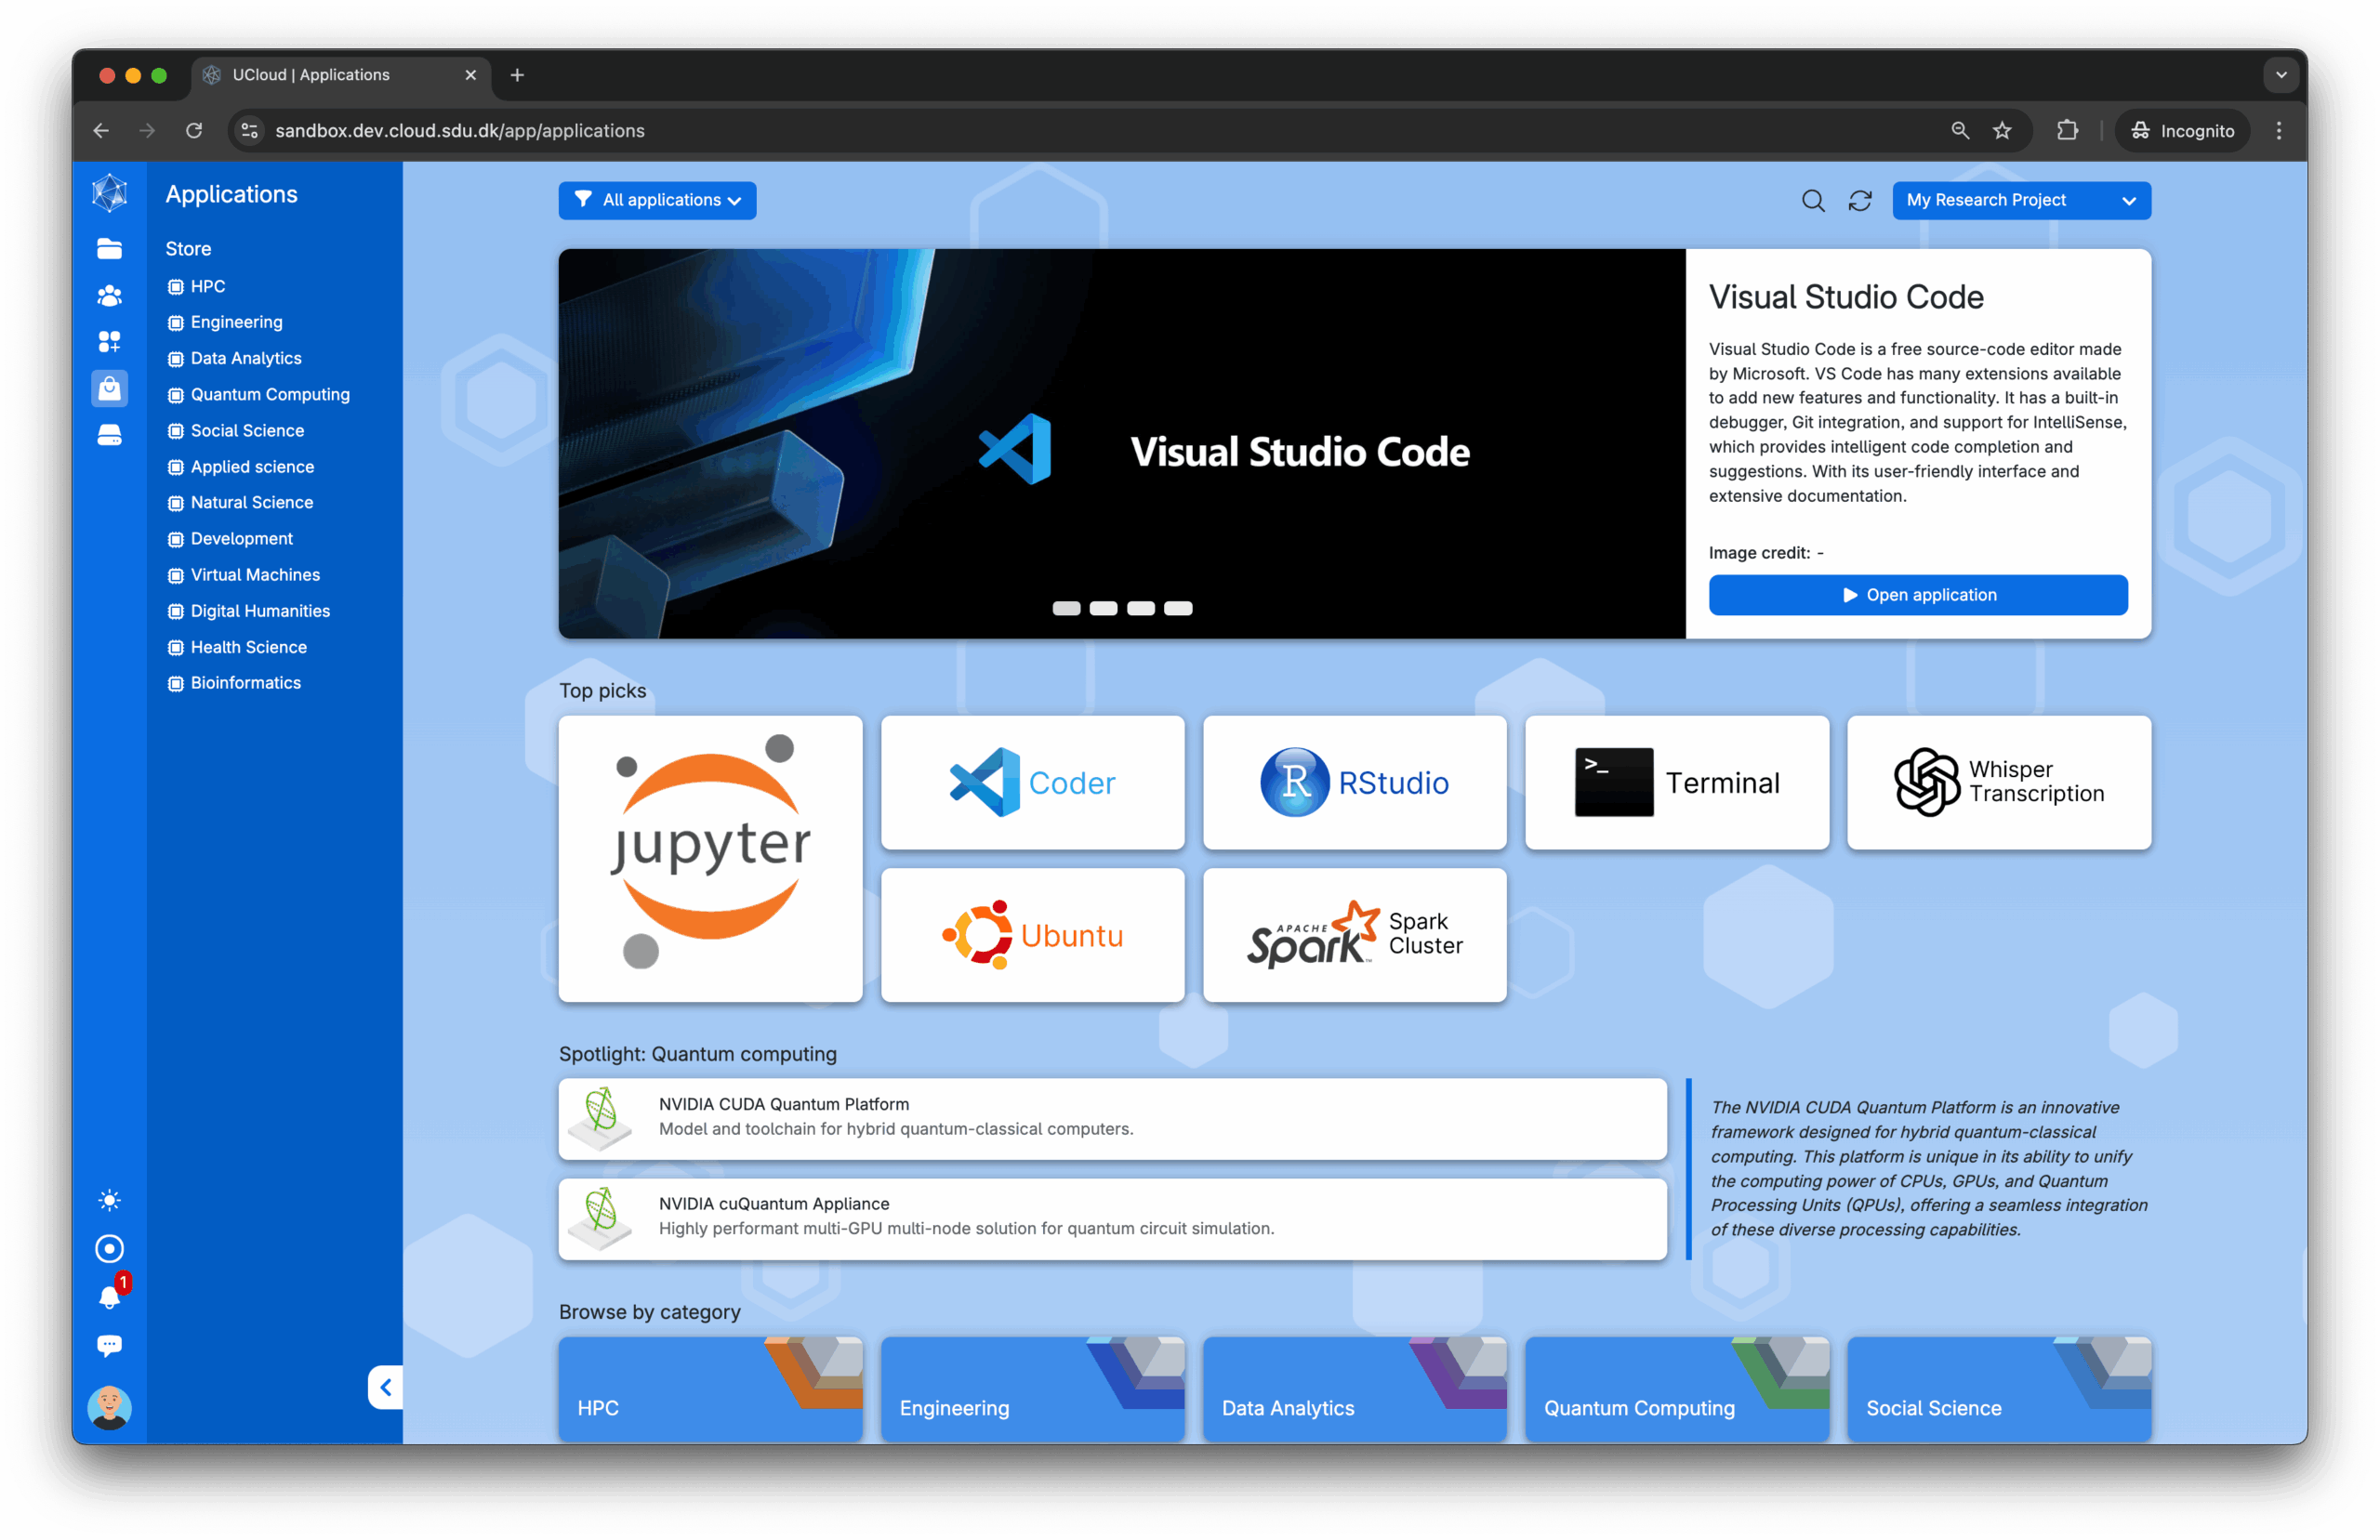Viewport: 2380px width, 1540px height.
Task: Click the Visual Studio Code banner image
Action: (1122, 443)
